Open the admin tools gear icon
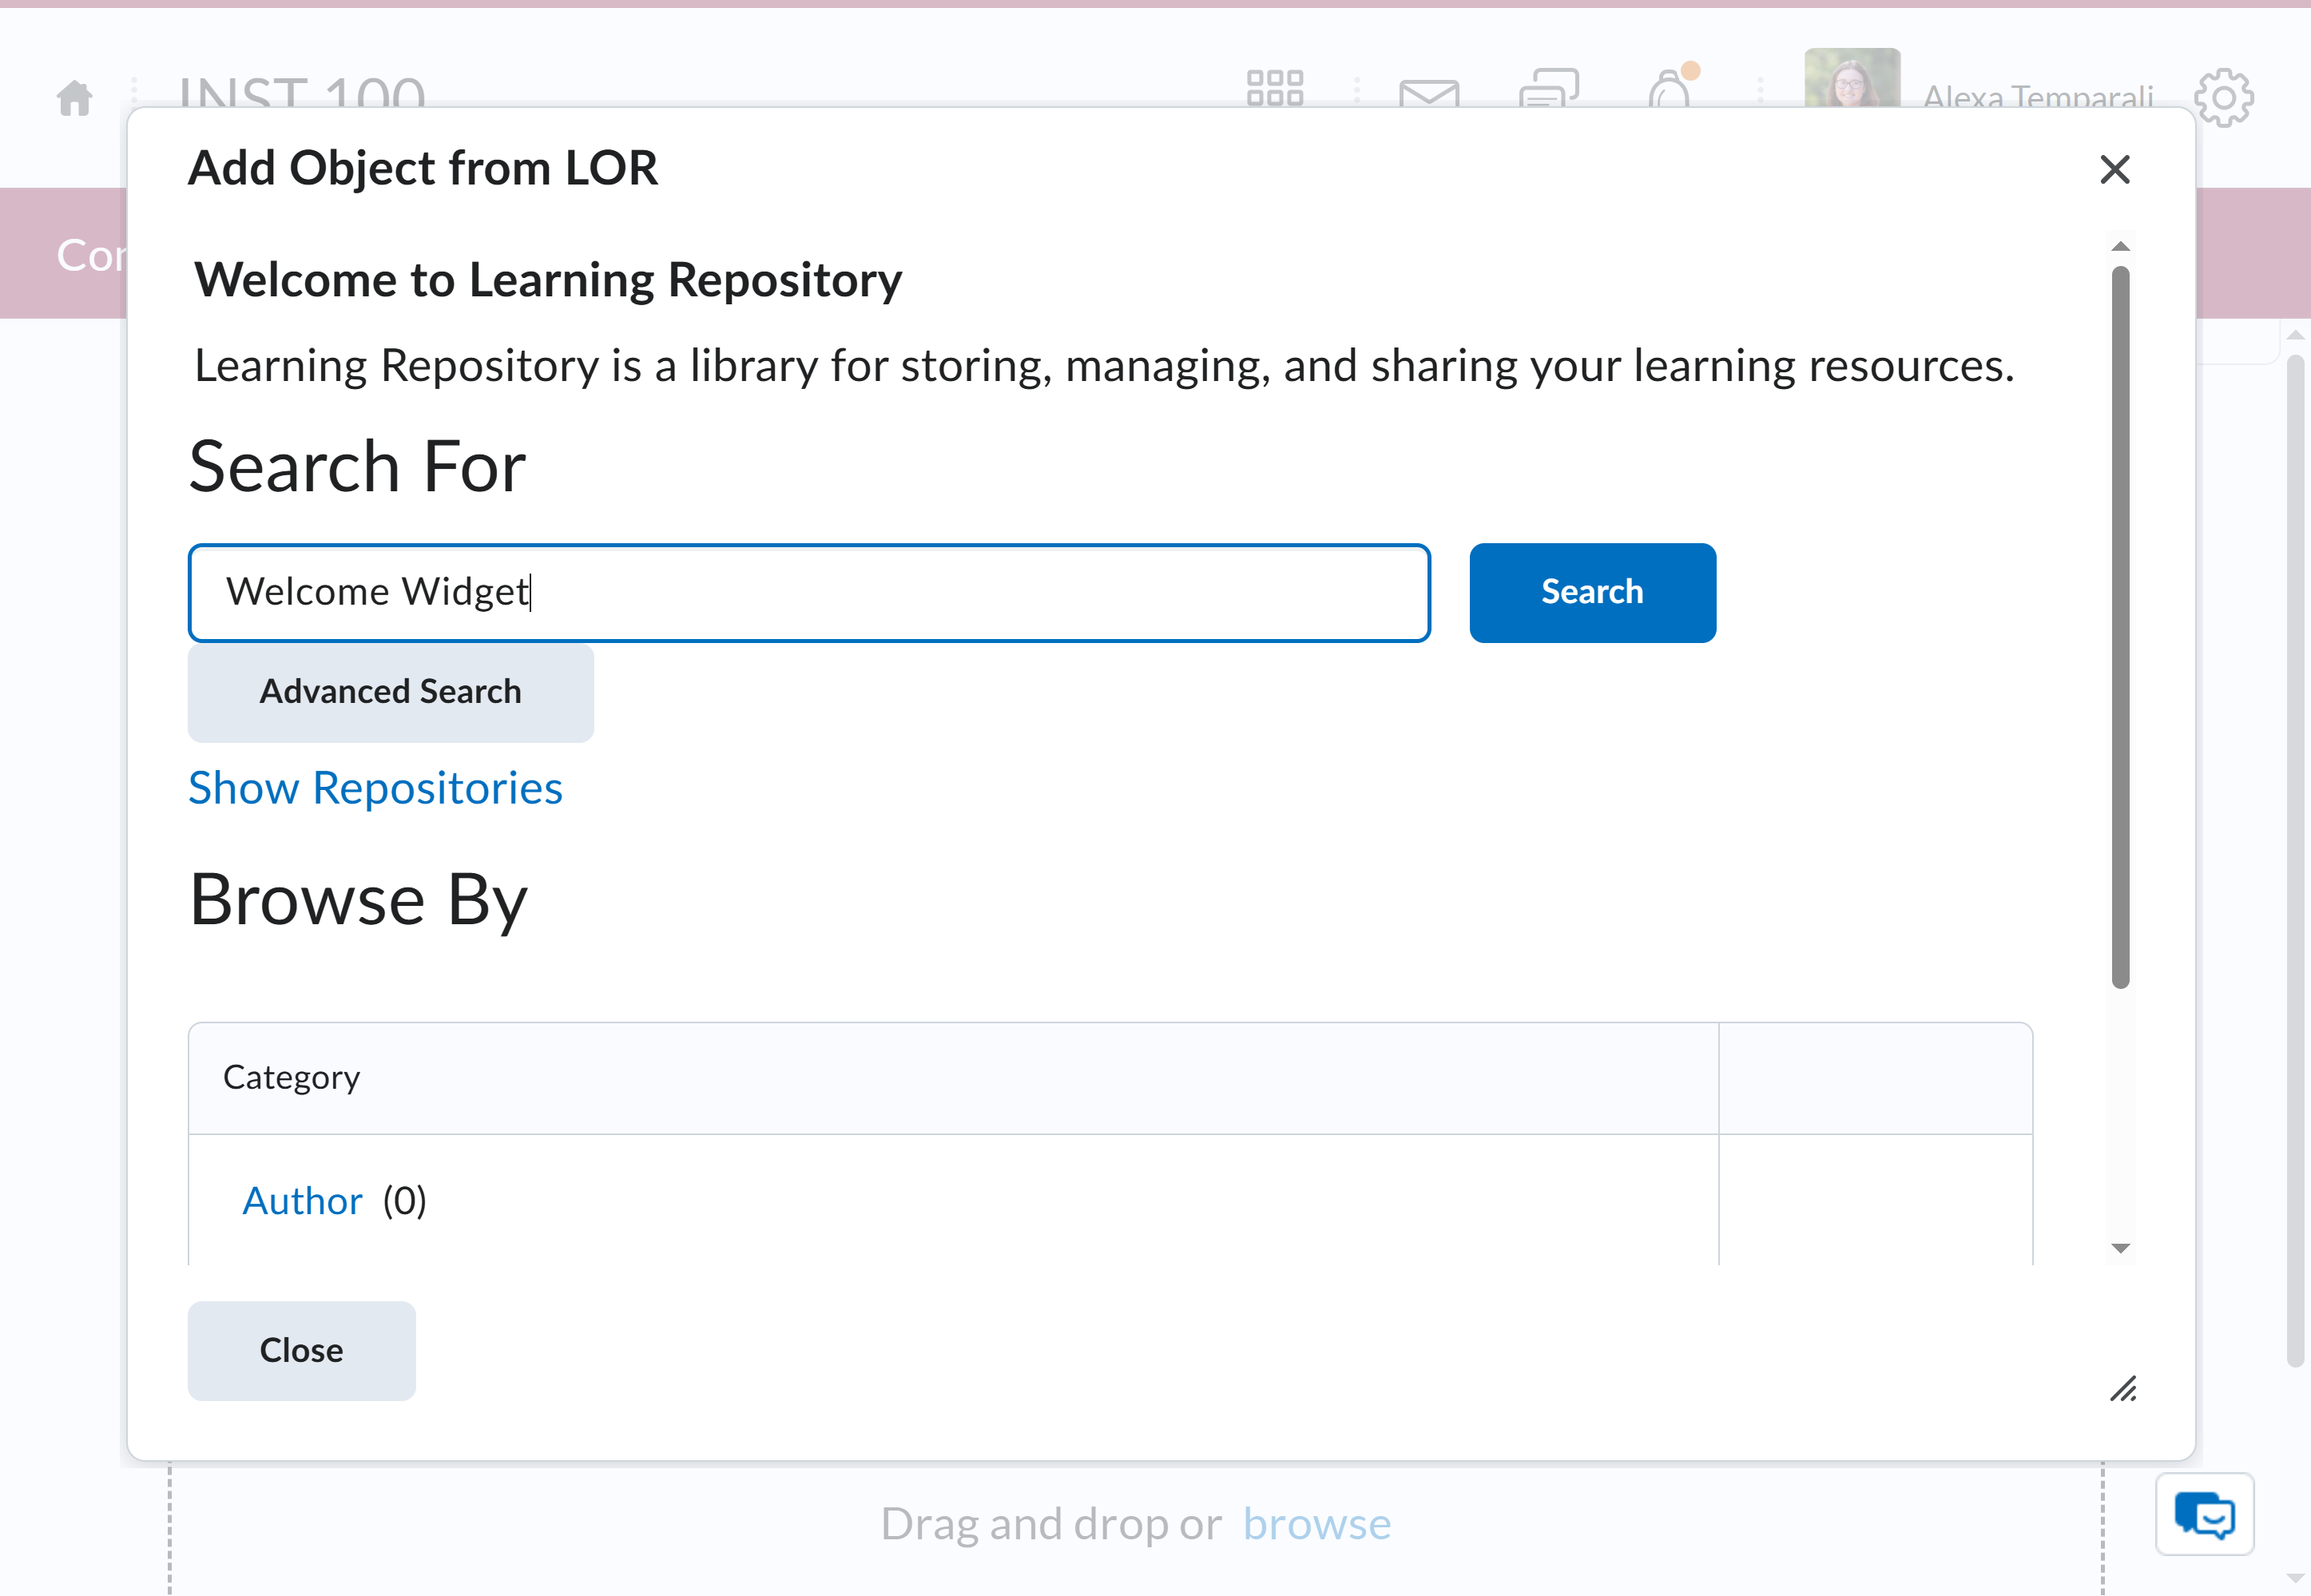The height and width of the screenshot is (1596, 2311). (x=2224, y=97)
